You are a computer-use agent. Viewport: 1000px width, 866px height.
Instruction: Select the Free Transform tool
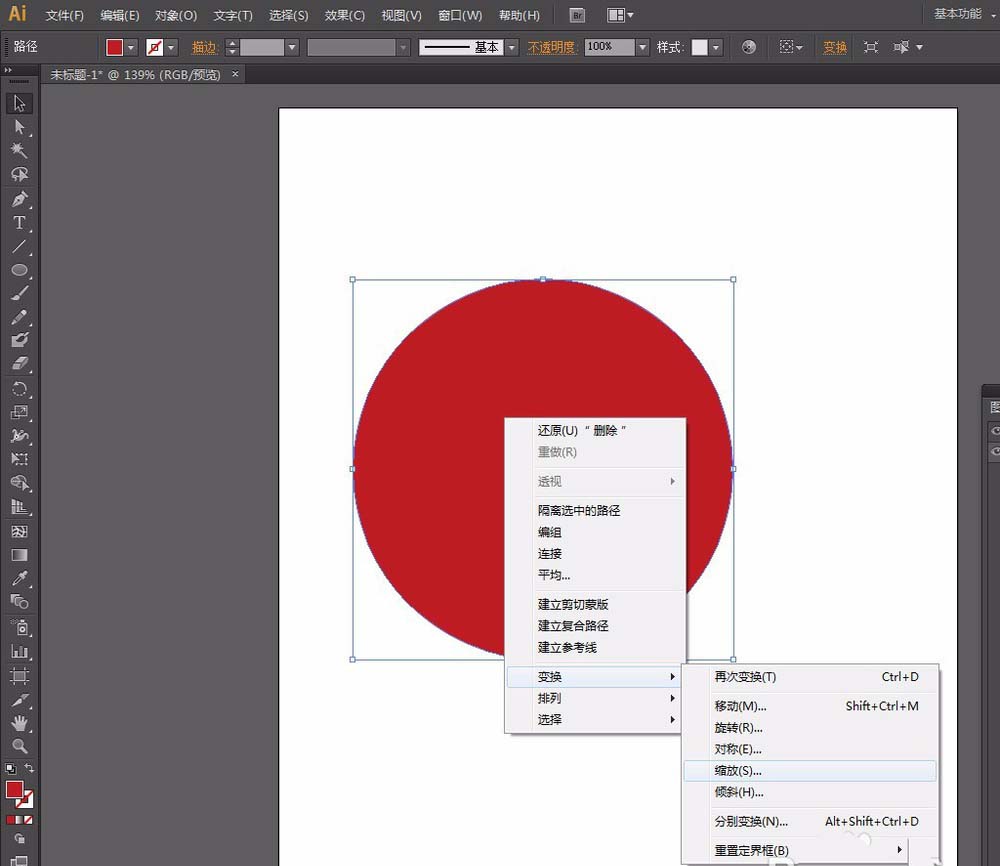[19, 459]
